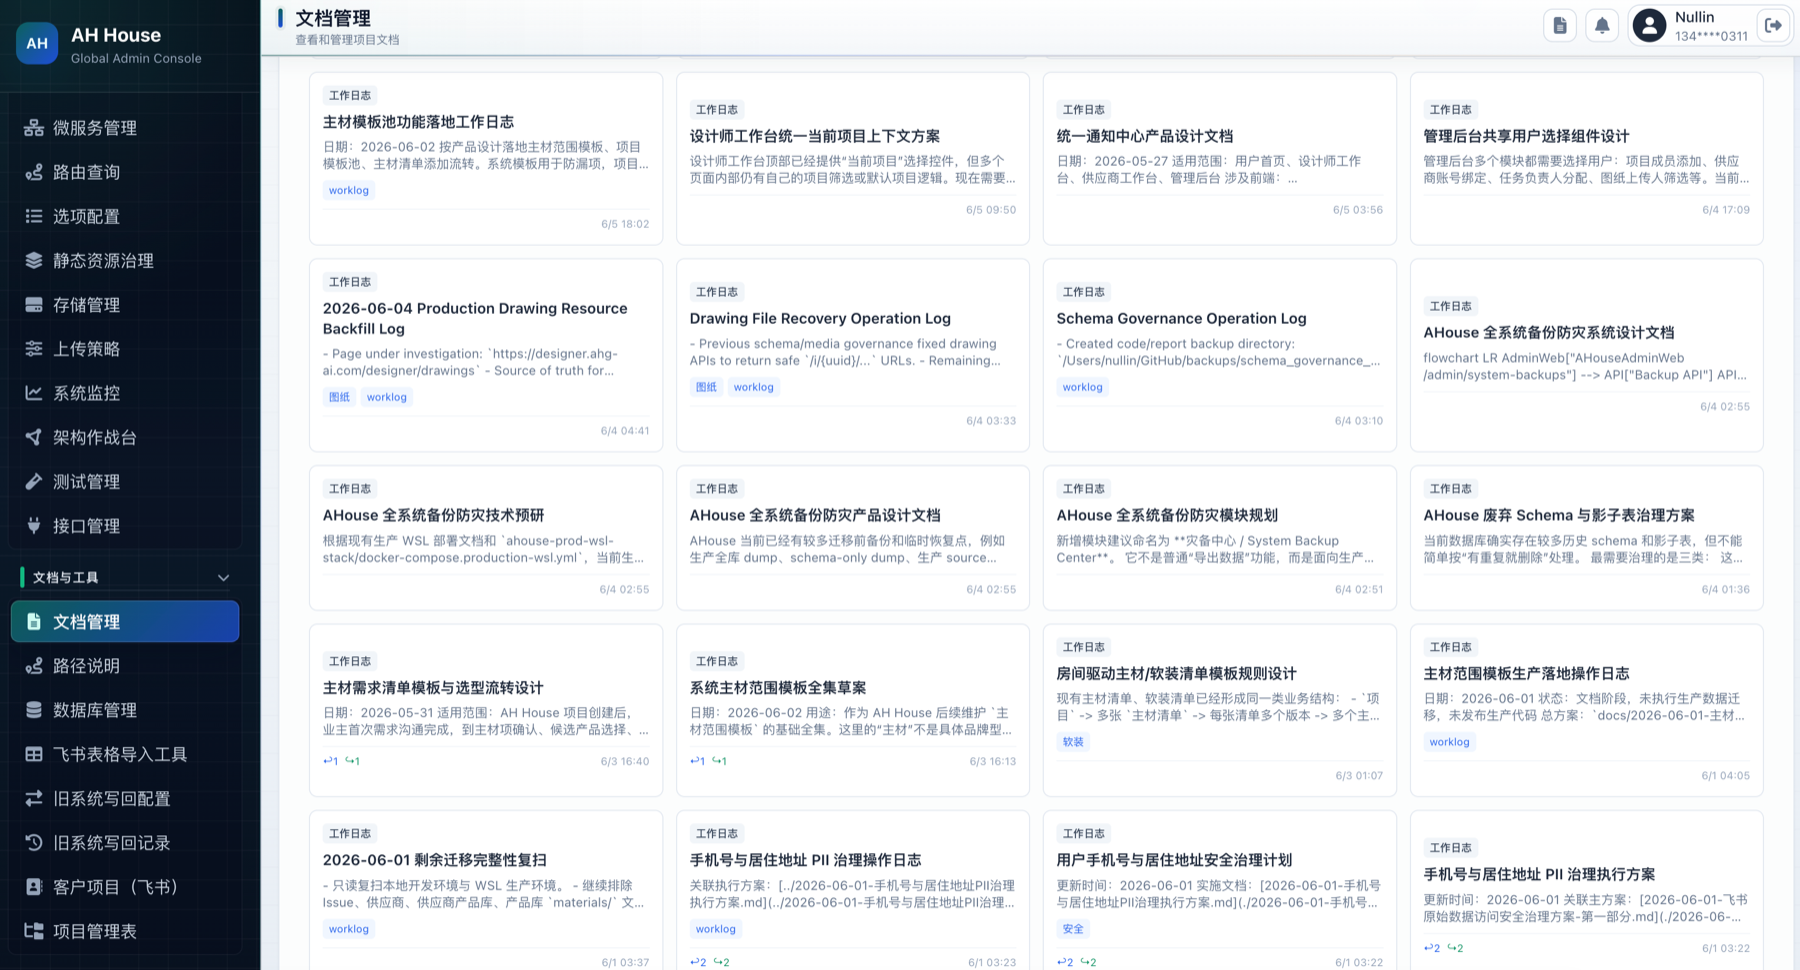The height and width of the screenshot is (970, 1800).
Task: Click the 选项配置 list icon
Action: (x=34, y=216)
